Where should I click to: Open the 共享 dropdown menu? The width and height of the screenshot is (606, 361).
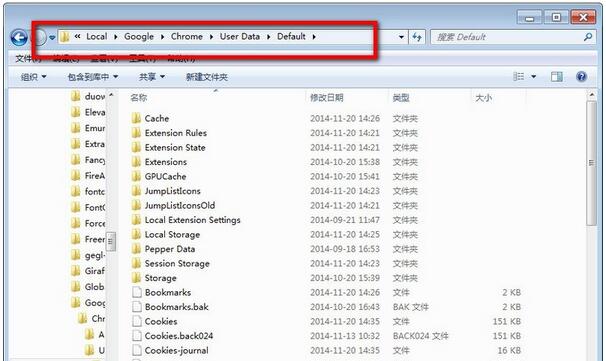[152, 77]
